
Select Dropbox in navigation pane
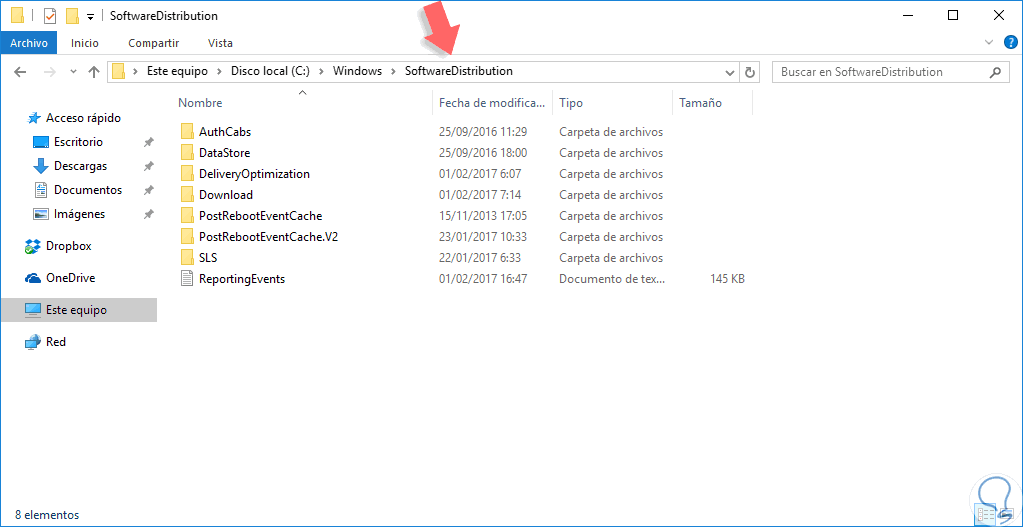(69, 247)
